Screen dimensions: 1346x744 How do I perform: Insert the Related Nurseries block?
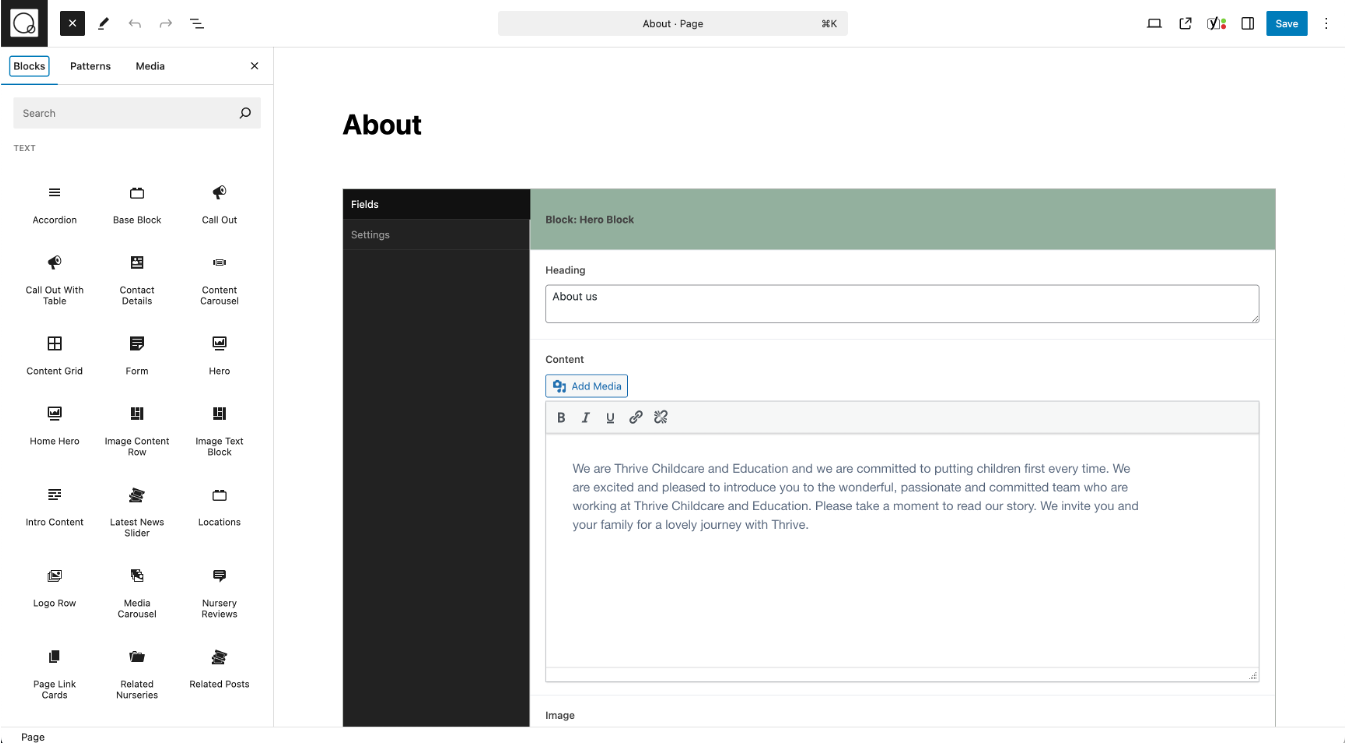(137, 673)
